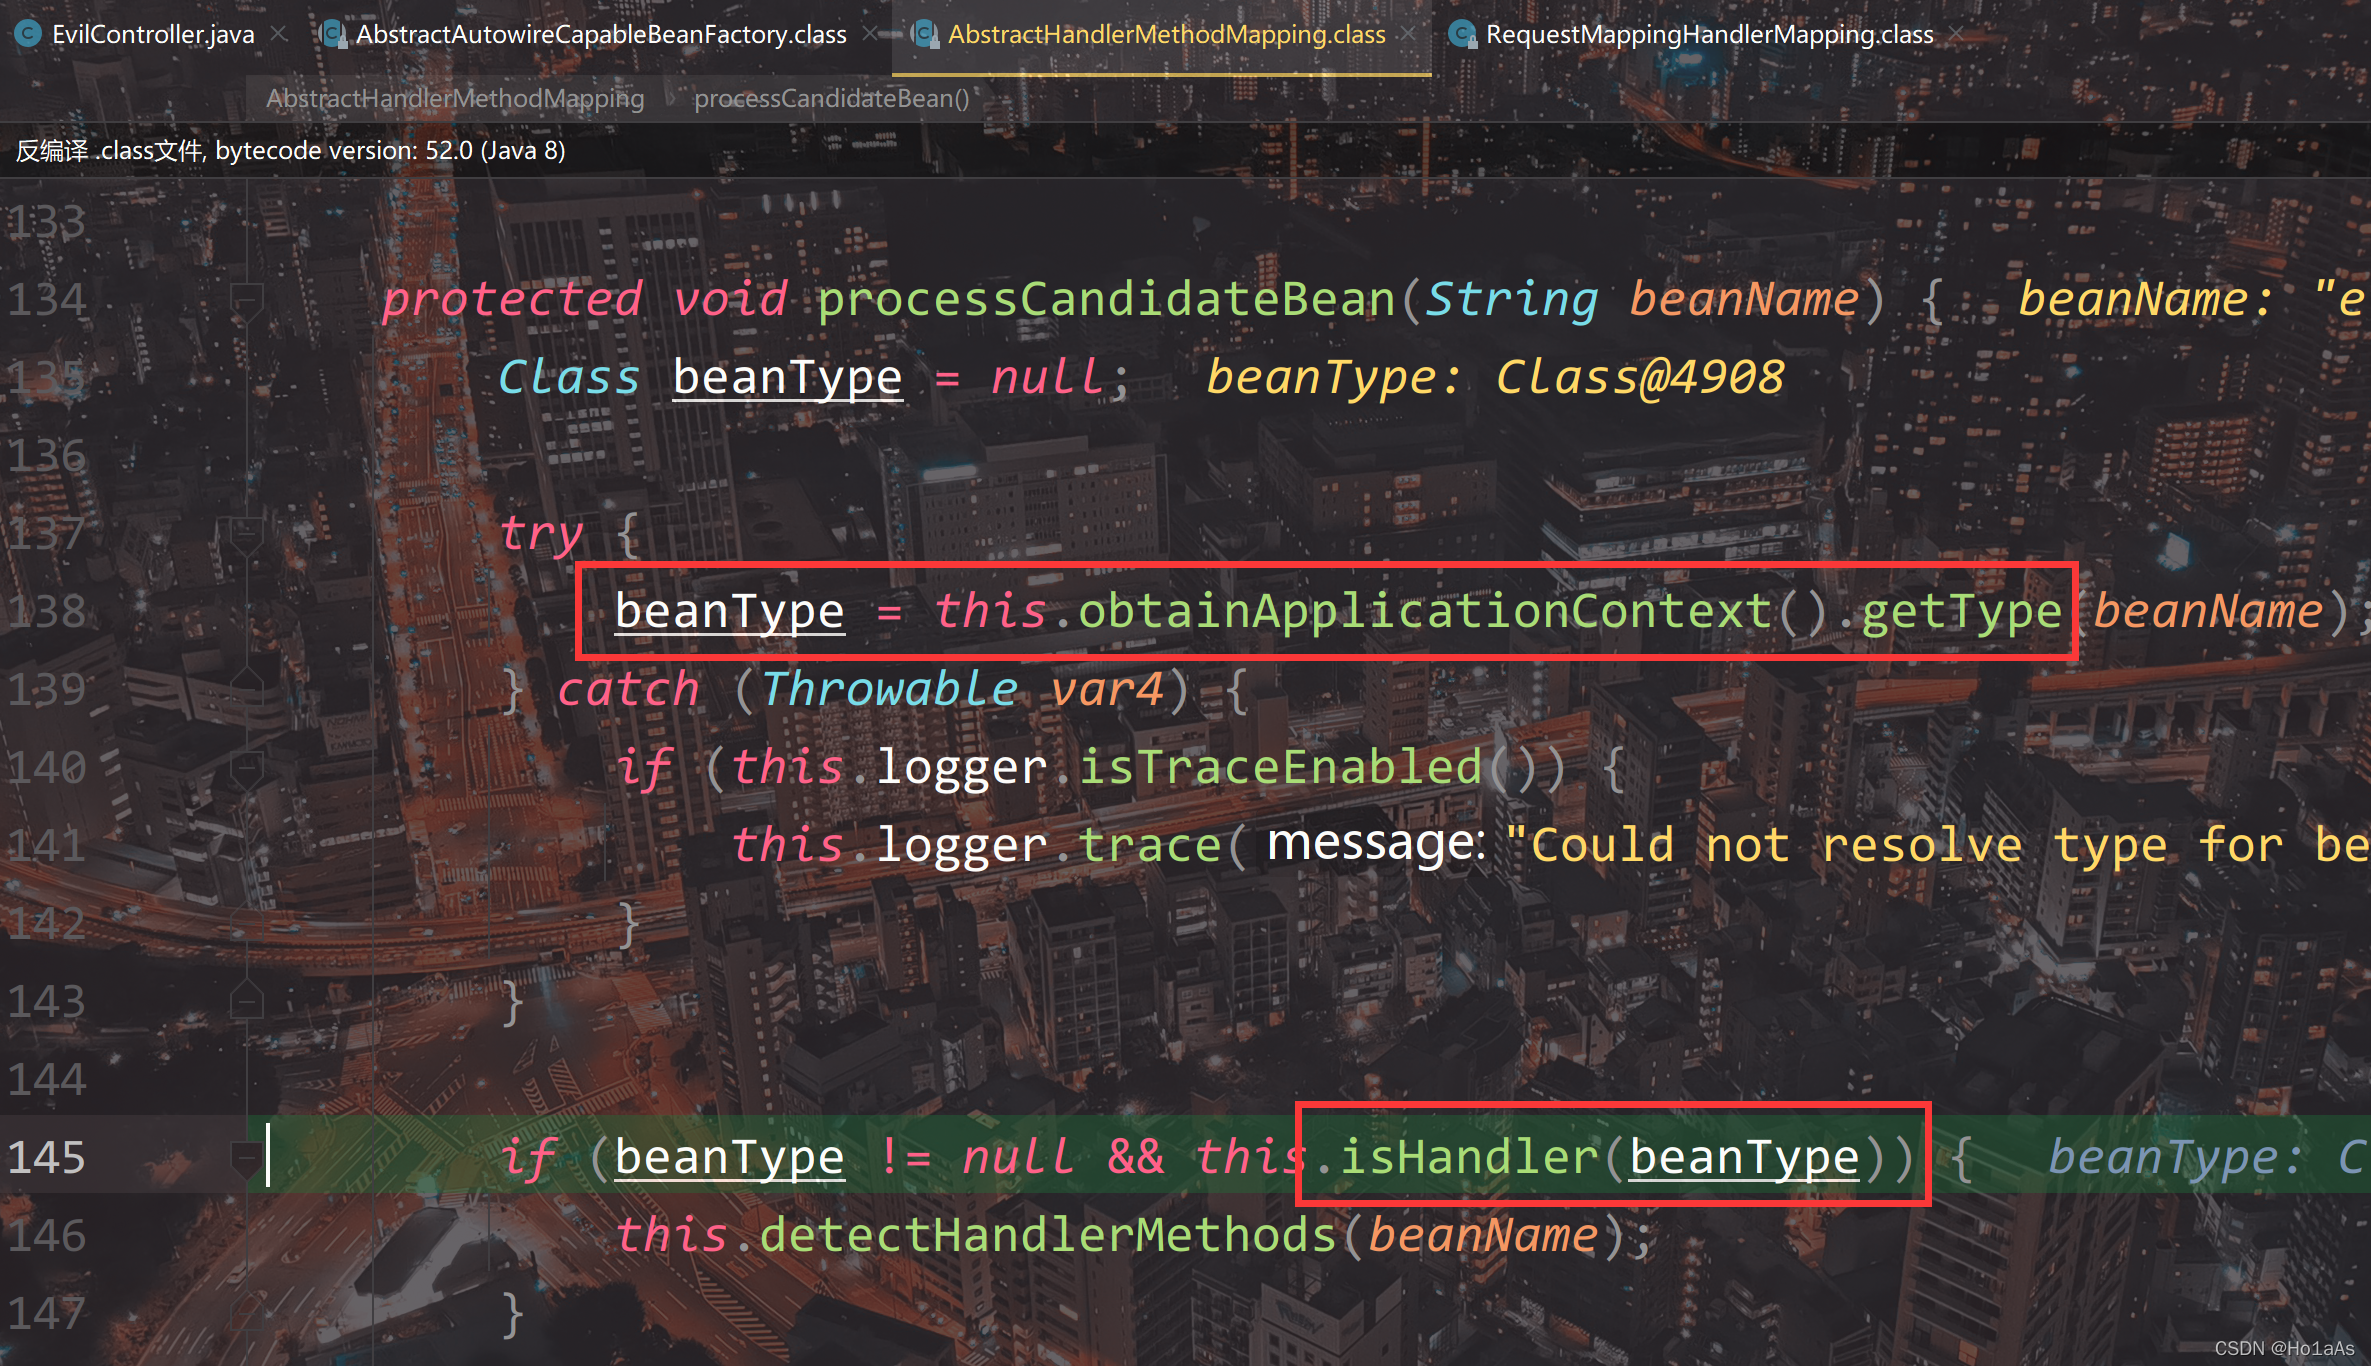Close the AbstractAutowireCapableBeanFactory.class tab

click(871, 34)
